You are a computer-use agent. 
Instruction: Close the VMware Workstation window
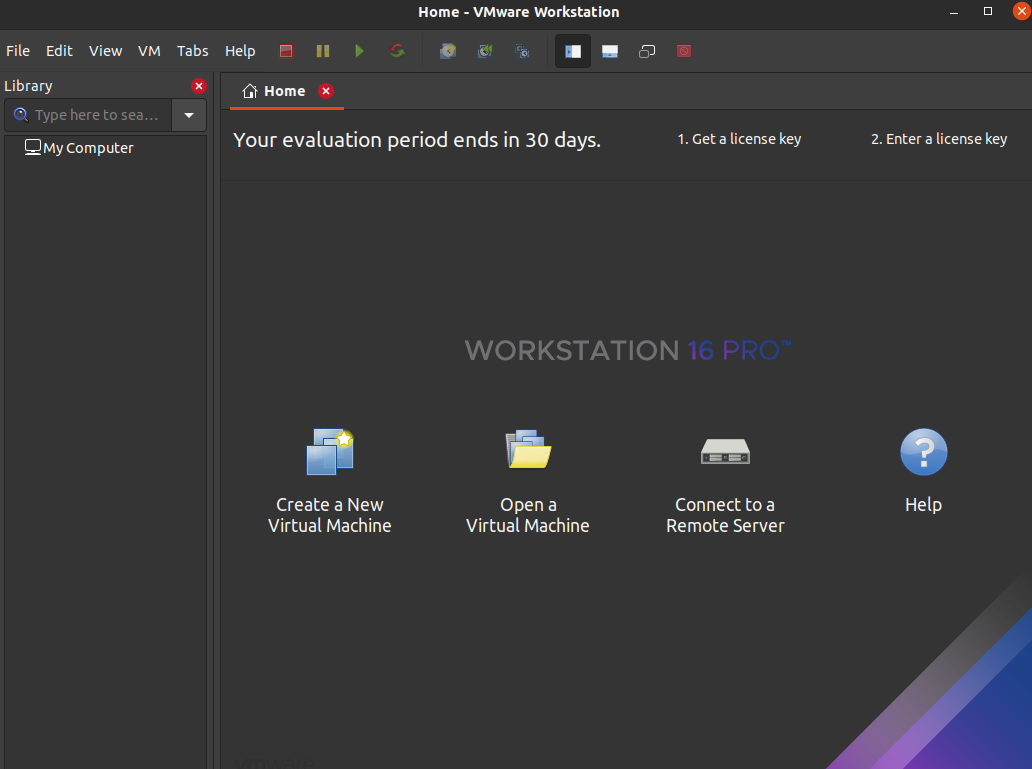pyautogui.click(x=1021, y=11)
